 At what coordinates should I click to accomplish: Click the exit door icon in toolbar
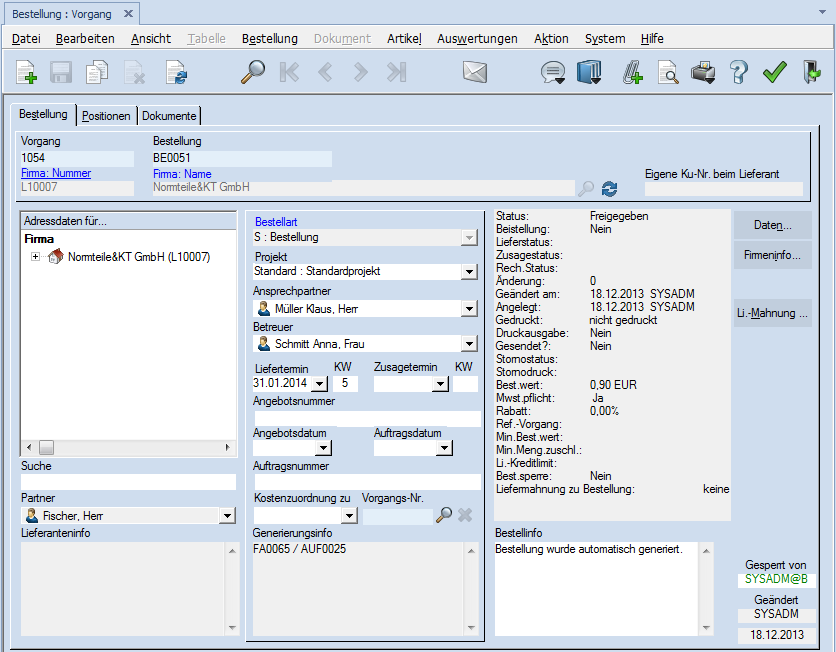(x=811, y=72)
